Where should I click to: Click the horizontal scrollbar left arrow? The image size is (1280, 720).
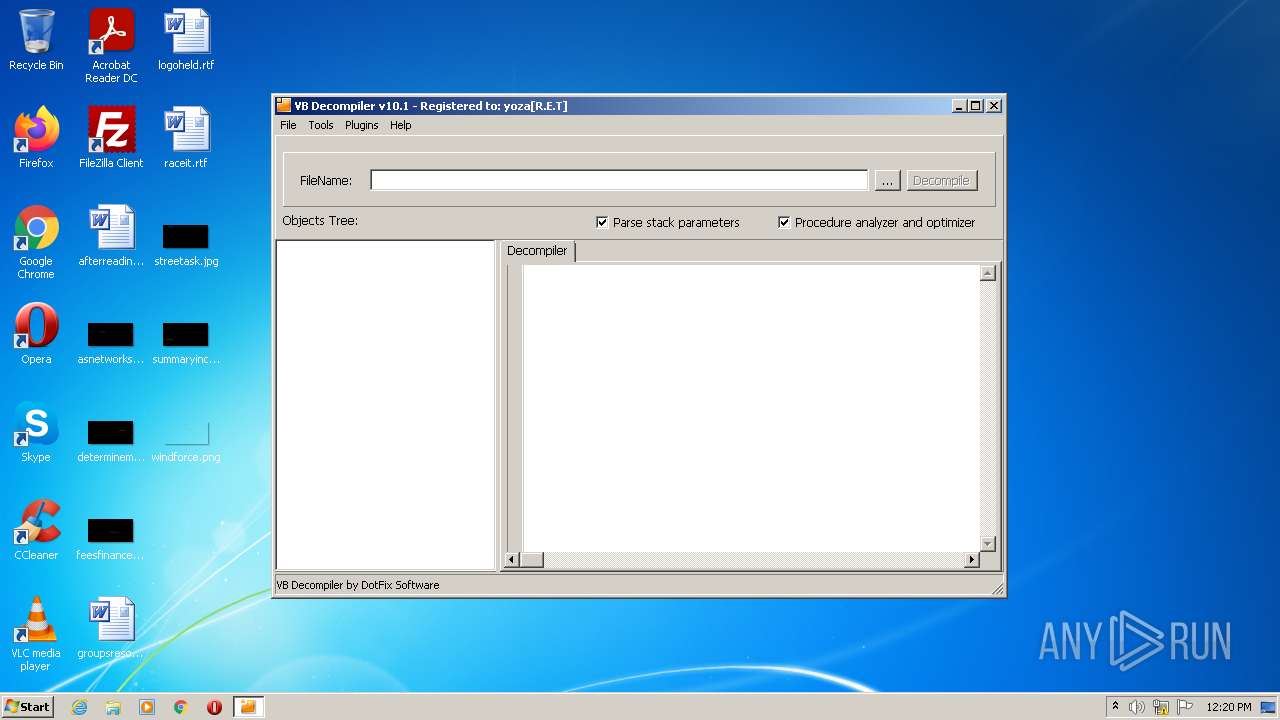[512, 560]
